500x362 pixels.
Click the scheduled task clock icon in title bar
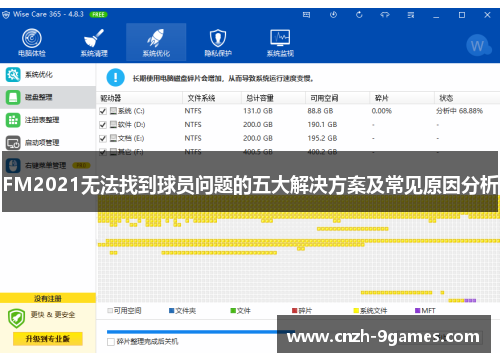pos(333,15)
